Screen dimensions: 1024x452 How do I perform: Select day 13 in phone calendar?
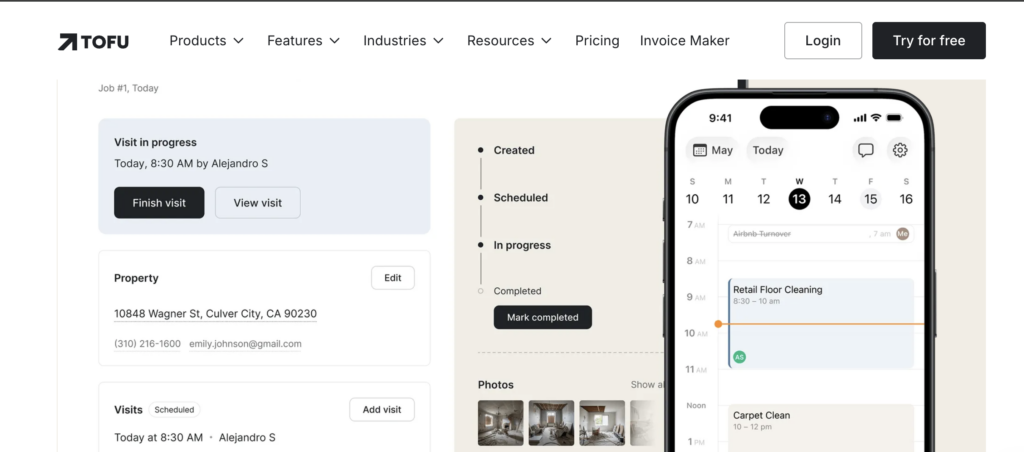pyautogui.click(x=799, y=199)
